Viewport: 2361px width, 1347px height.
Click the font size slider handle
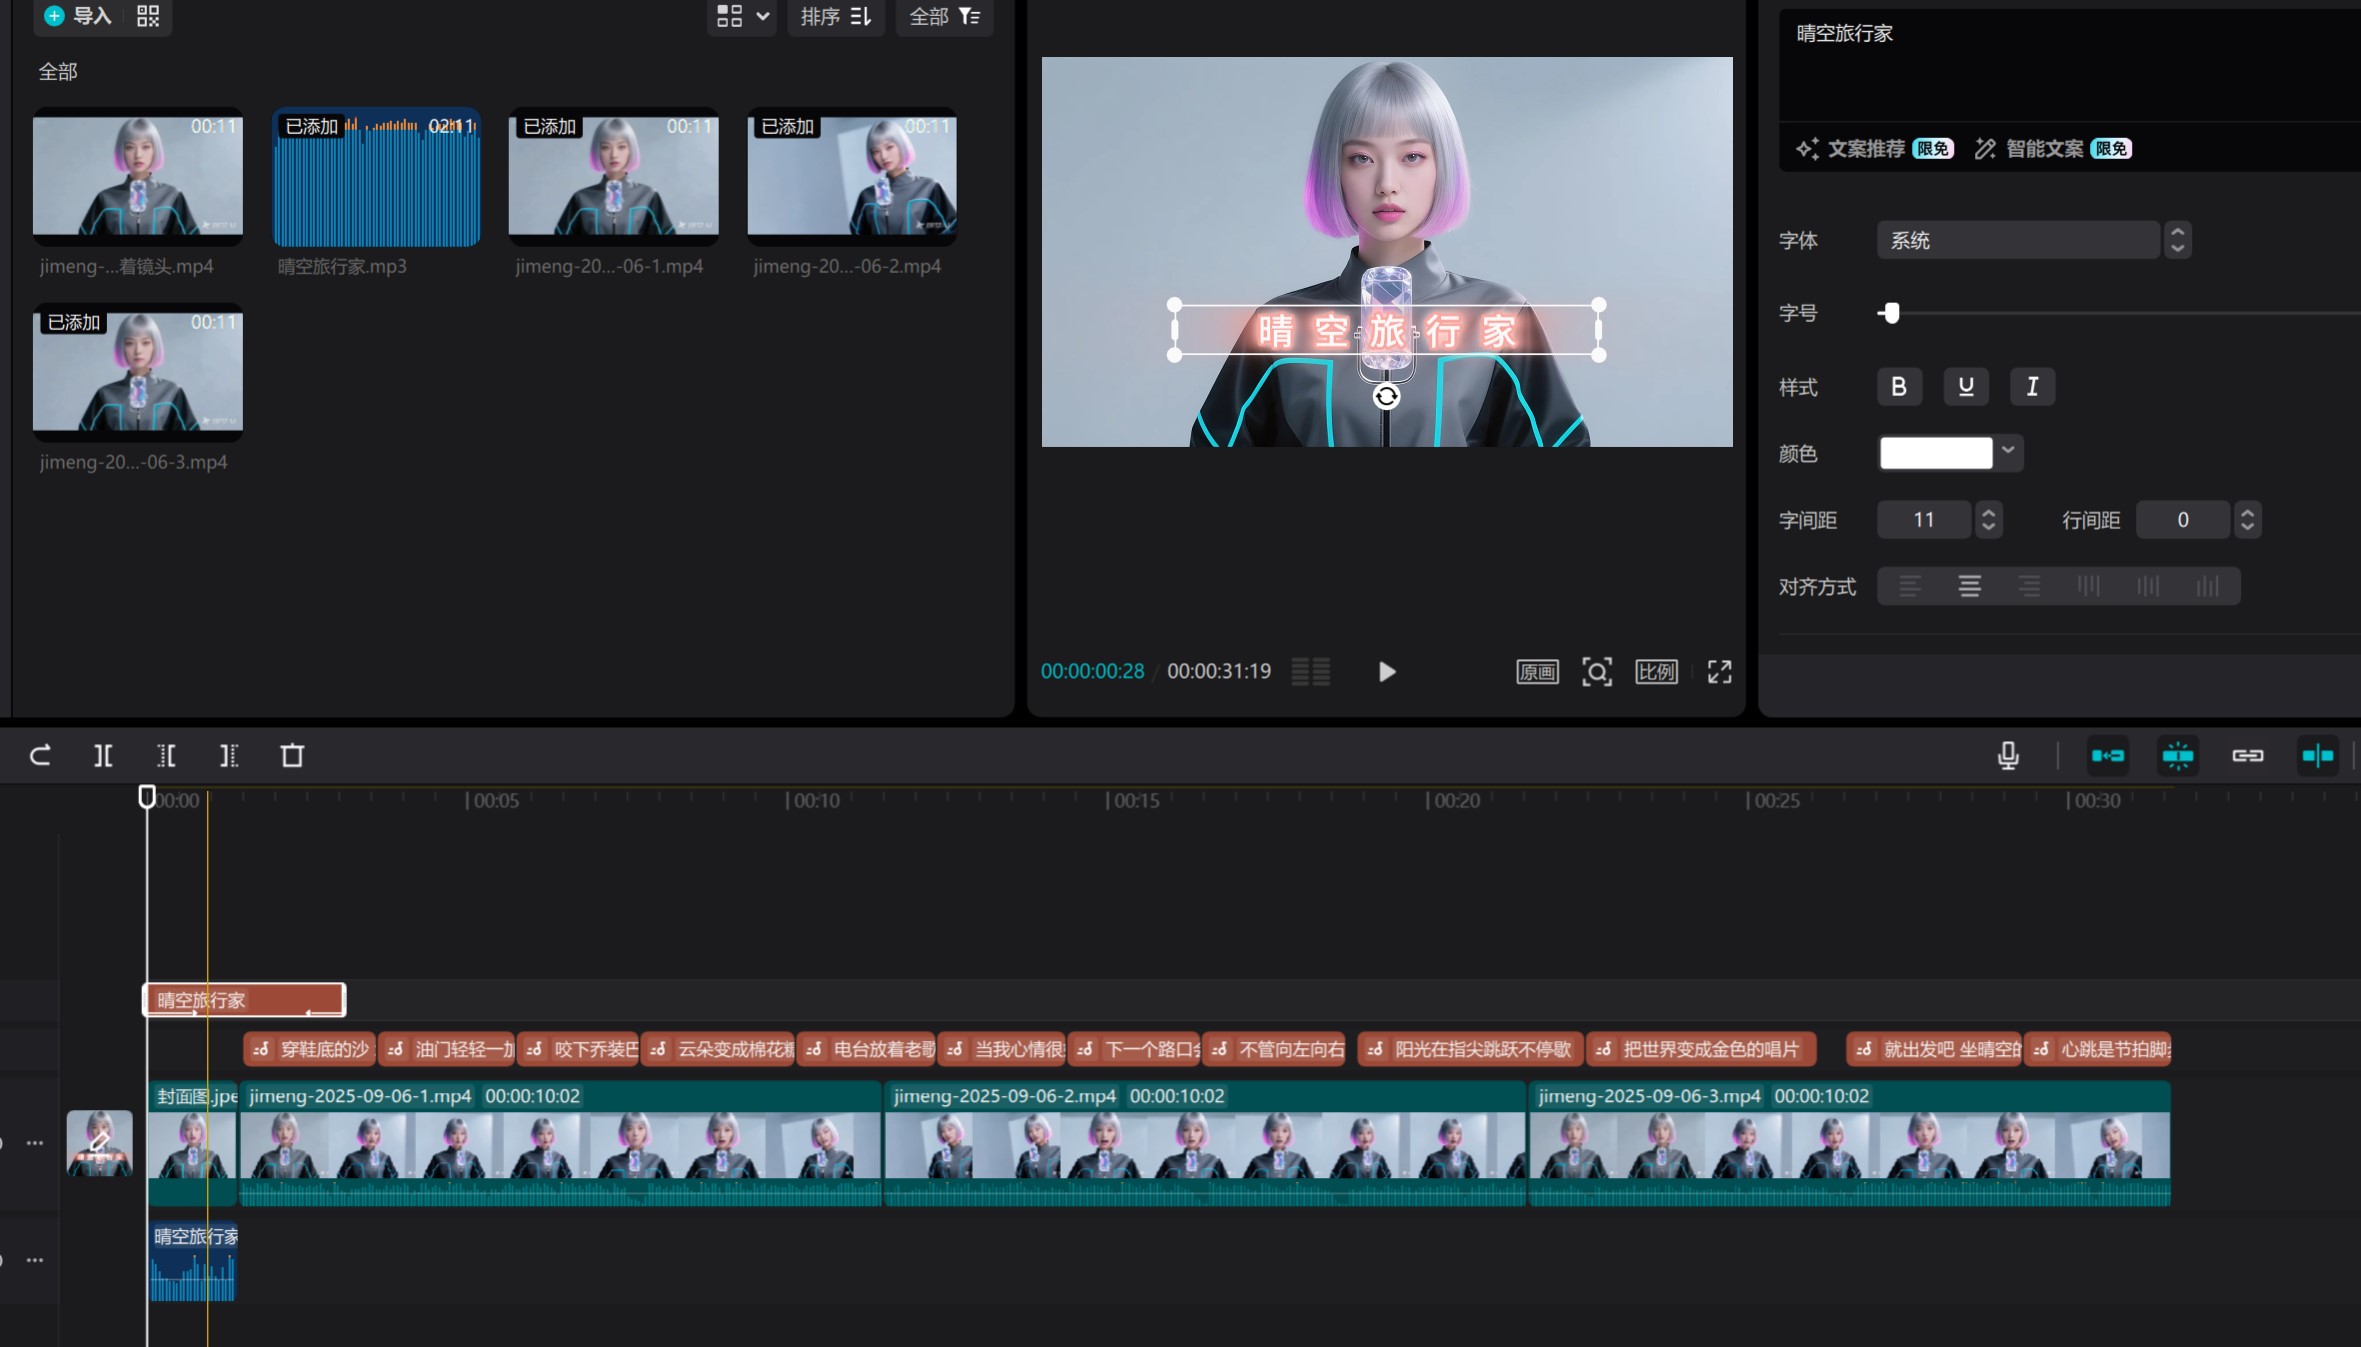click(x=1890, y=314)
